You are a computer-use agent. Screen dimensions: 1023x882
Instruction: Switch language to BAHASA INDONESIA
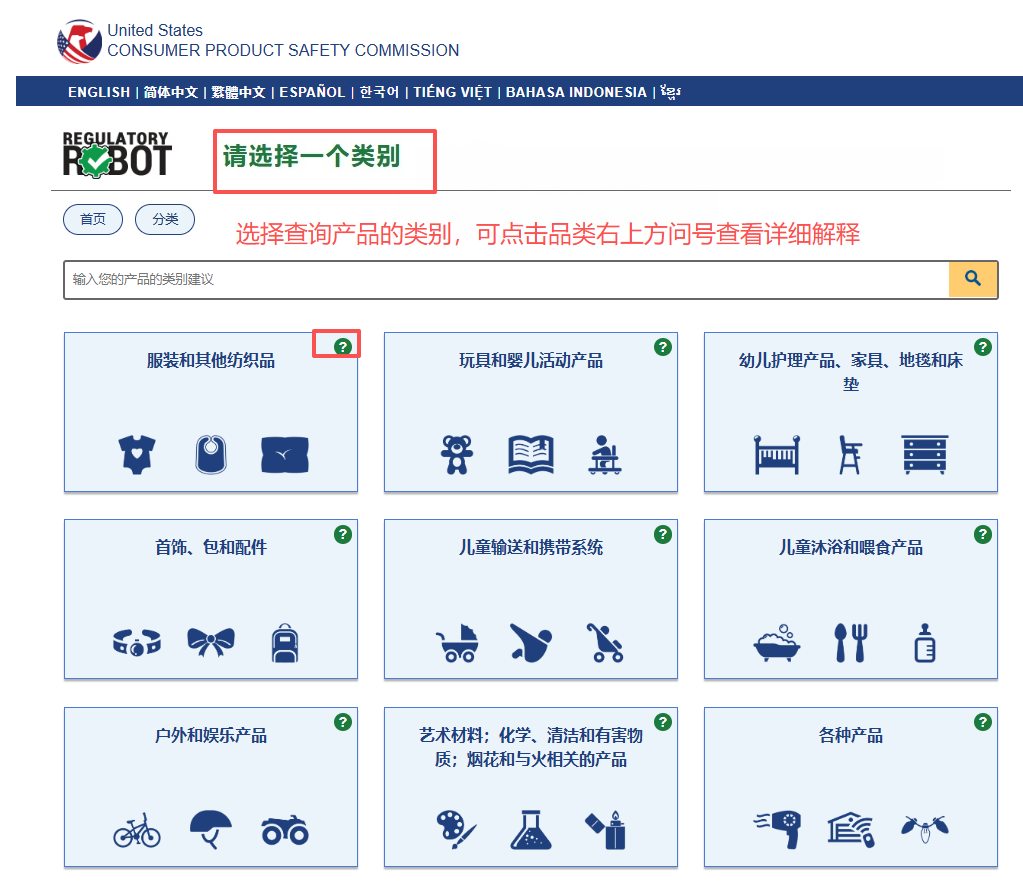point(576,92)
